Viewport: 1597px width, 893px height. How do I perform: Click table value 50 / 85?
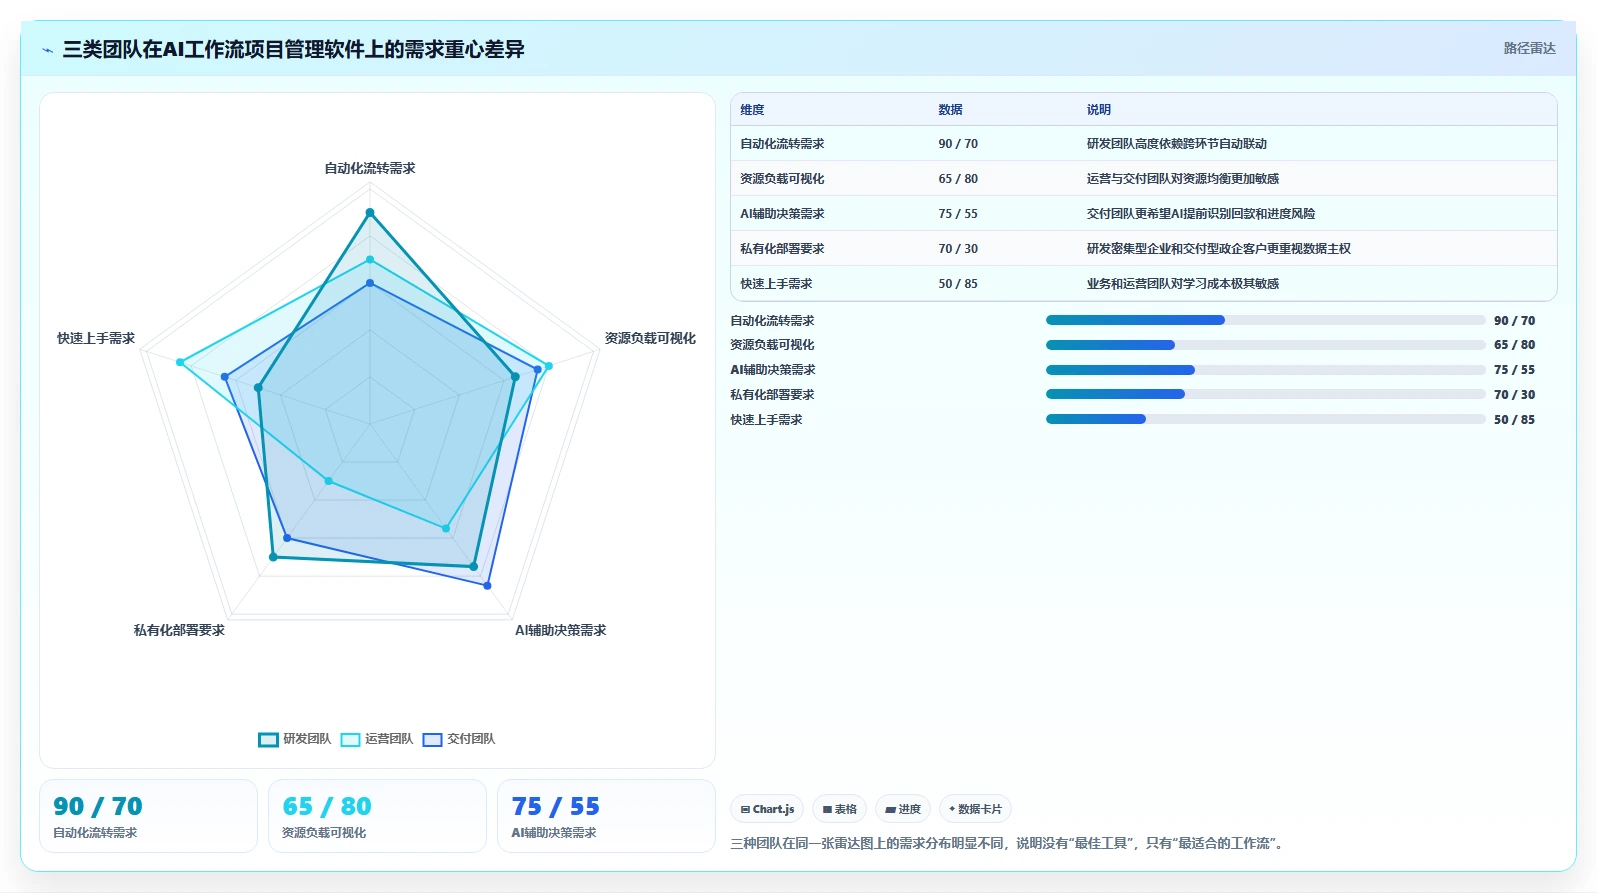coord(958,284)
